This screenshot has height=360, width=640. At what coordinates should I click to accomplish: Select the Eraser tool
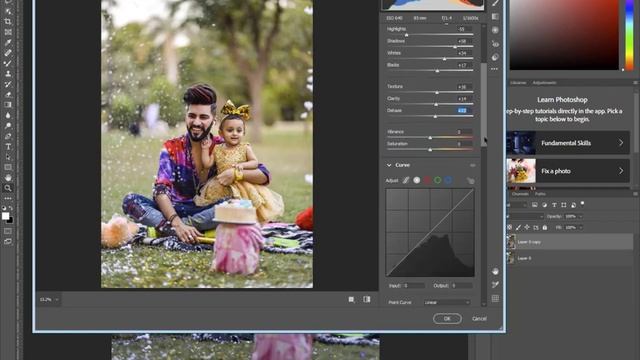[x=8, y=94]
